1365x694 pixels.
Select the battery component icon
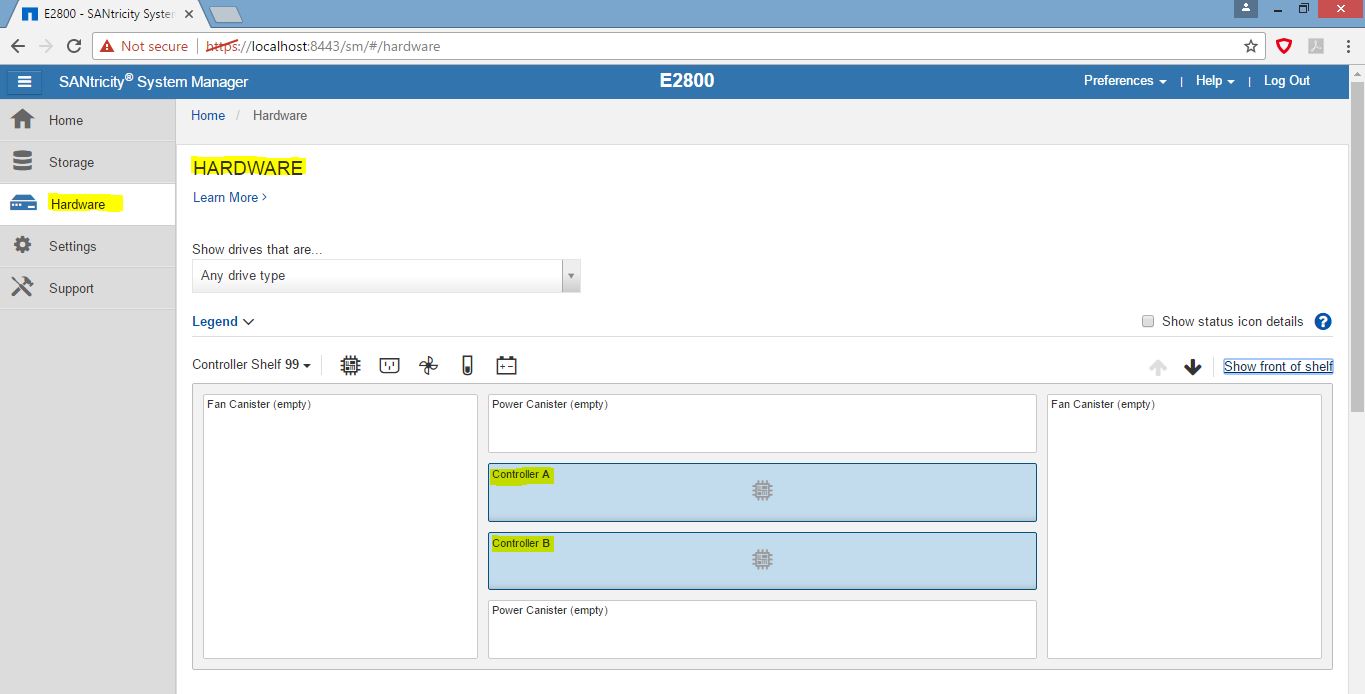pyautogui.click(x=506, y=364)
